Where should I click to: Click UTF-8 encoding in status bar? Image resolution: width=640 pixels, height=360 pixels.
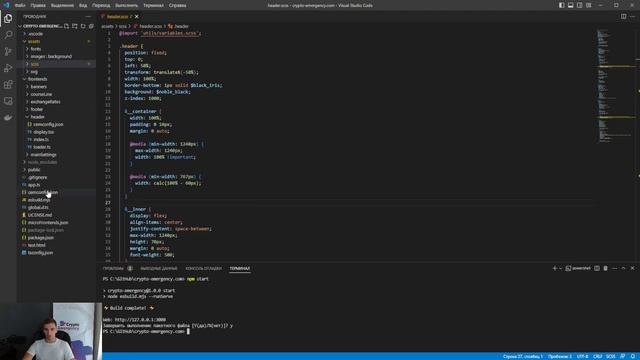pos(582,356)
